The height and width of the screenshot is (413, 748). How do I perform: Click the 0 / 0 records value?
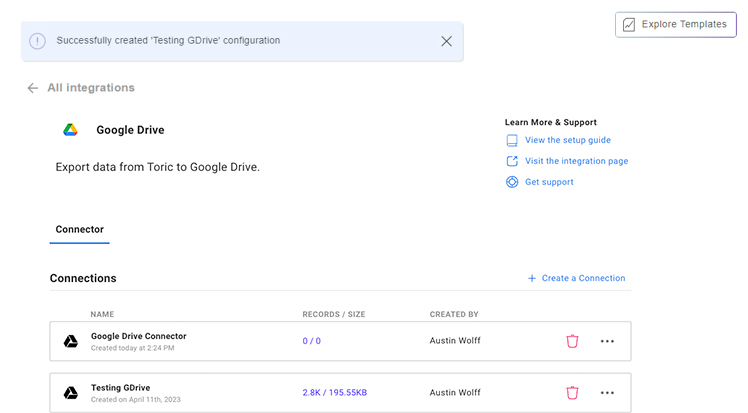point(312,341)
